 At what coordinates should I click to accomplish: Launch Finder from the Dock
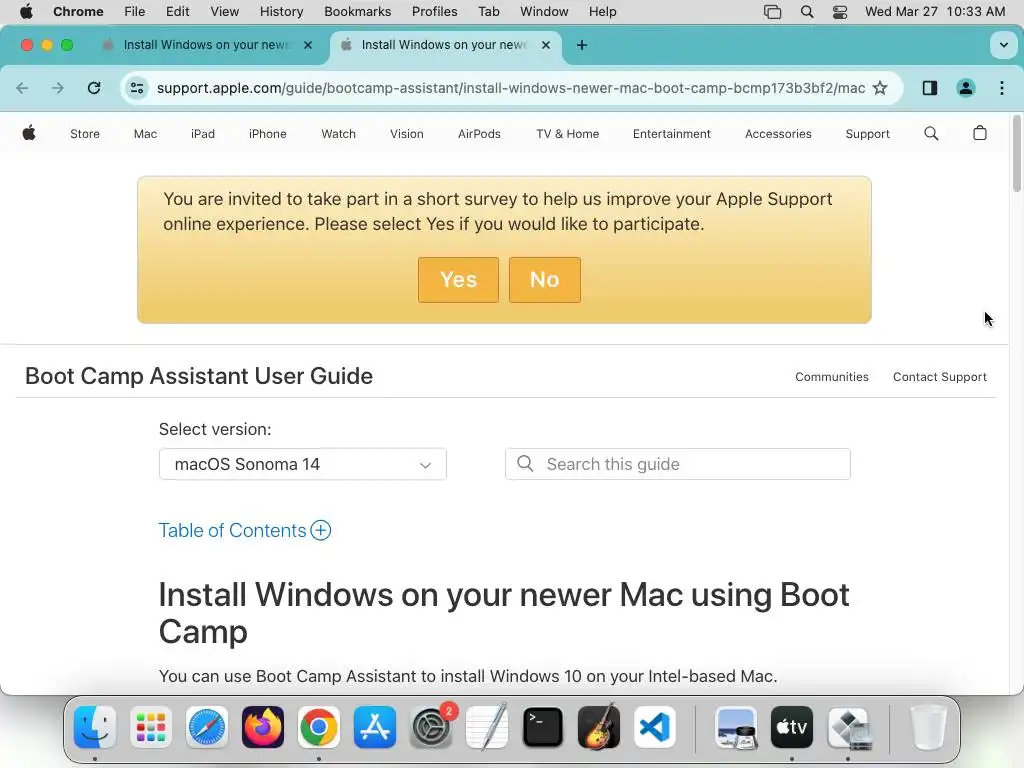pyautogui.click(x=95, y=727)
